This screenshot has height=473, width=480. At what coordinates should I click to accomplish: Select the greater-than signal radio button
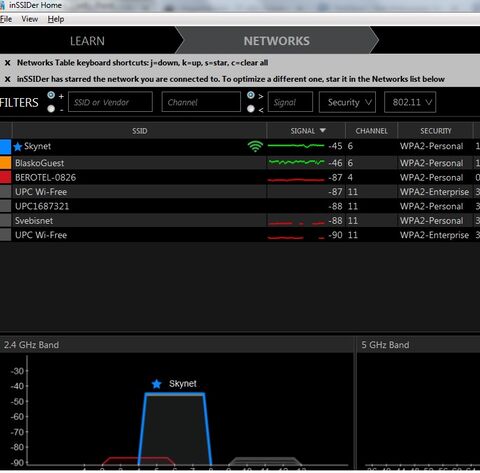251,95
